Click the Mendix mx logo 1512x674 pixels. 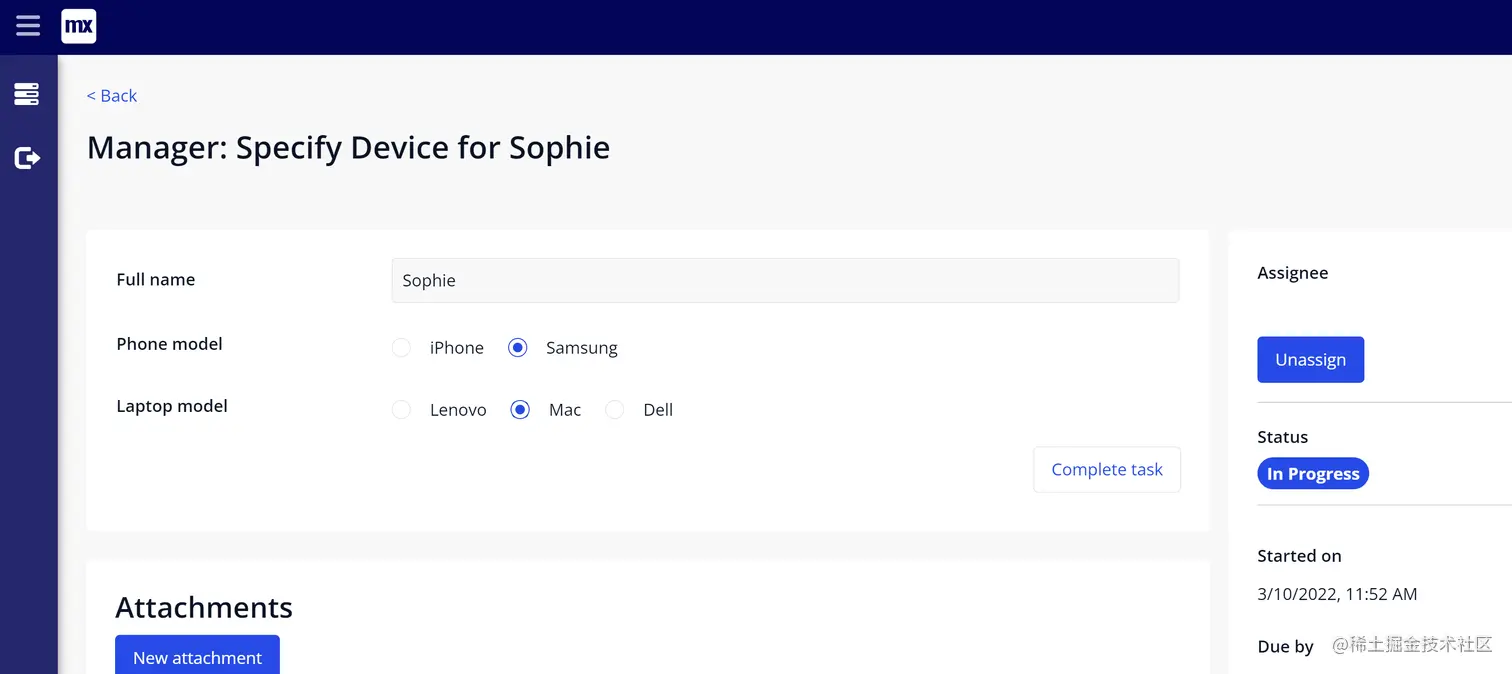point(79,26)
